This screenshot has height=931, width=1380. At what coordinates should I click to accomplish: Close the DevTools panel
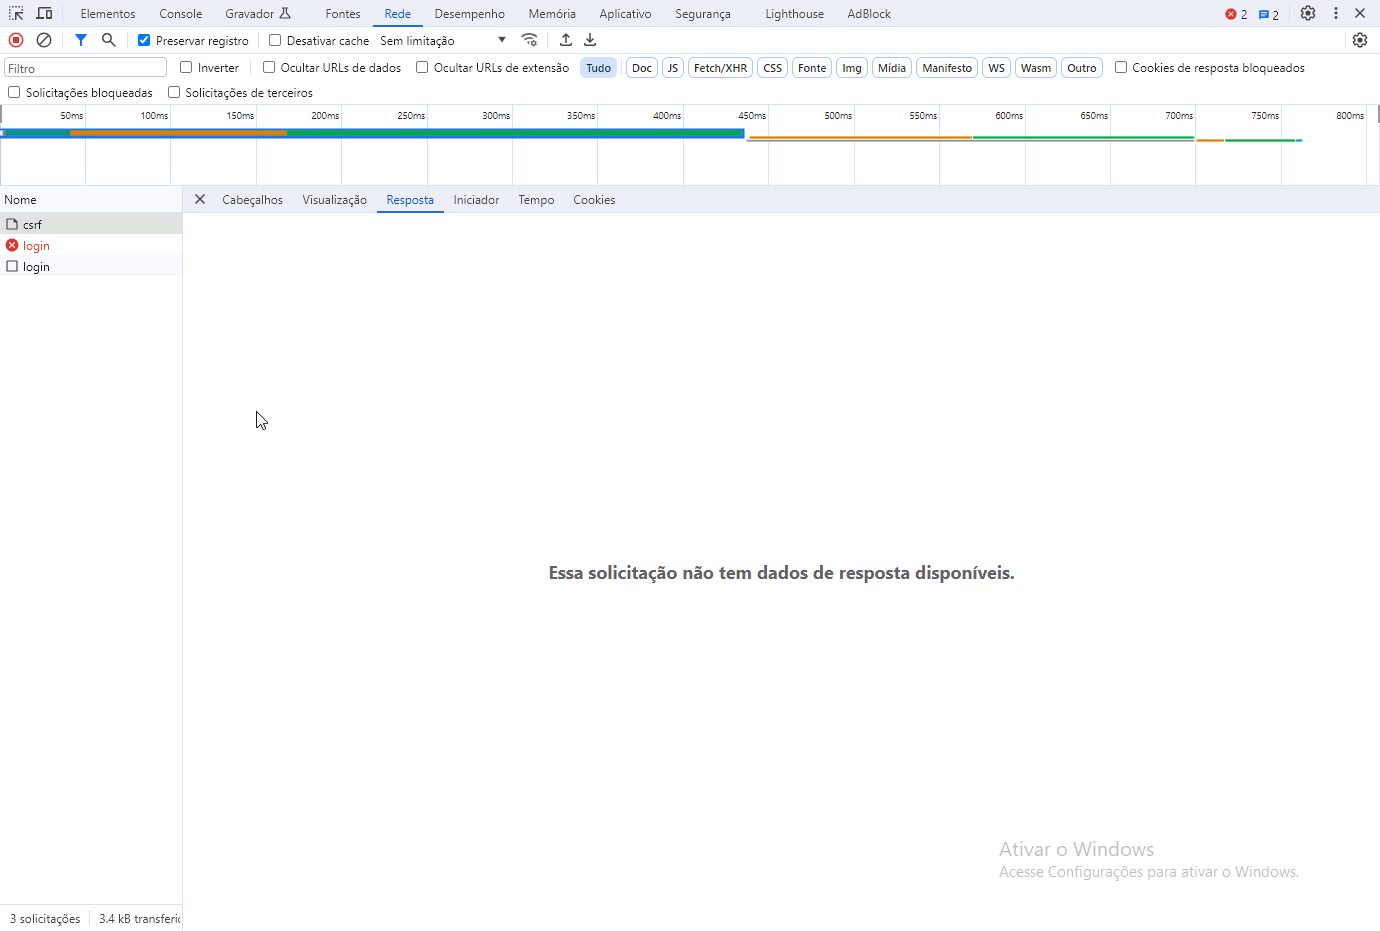point(1360,13)
